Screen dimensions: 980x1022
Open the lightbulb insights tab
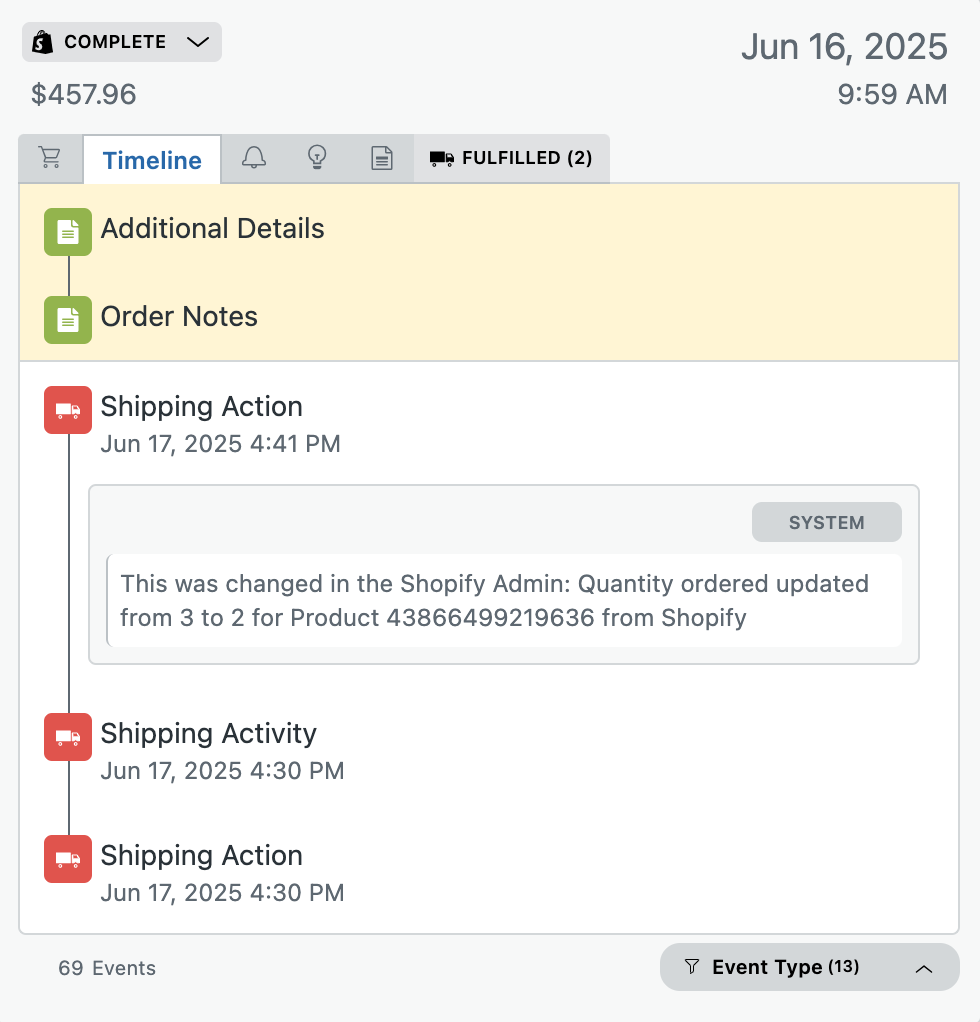(x=317, y=158)
